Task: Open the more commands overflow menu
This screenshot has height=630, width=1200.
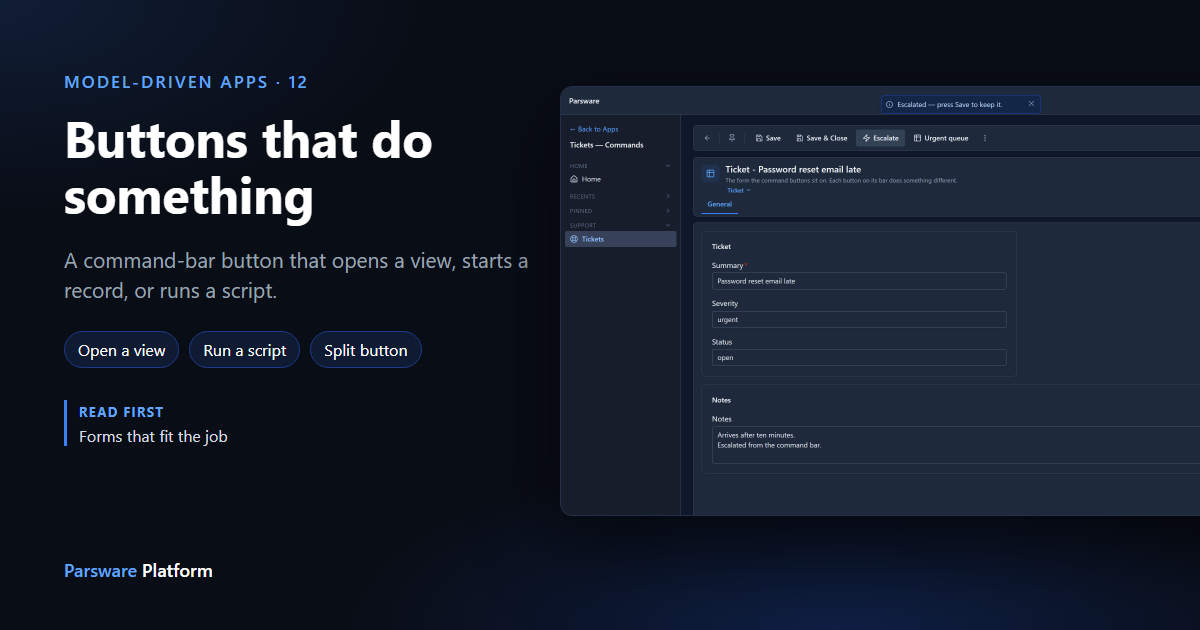Action: tap(985, 138)
